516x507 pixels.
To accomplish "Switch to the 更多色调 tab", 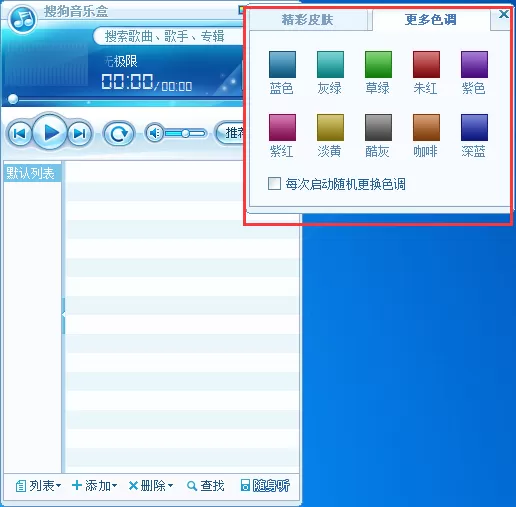I will coord(431,20).
